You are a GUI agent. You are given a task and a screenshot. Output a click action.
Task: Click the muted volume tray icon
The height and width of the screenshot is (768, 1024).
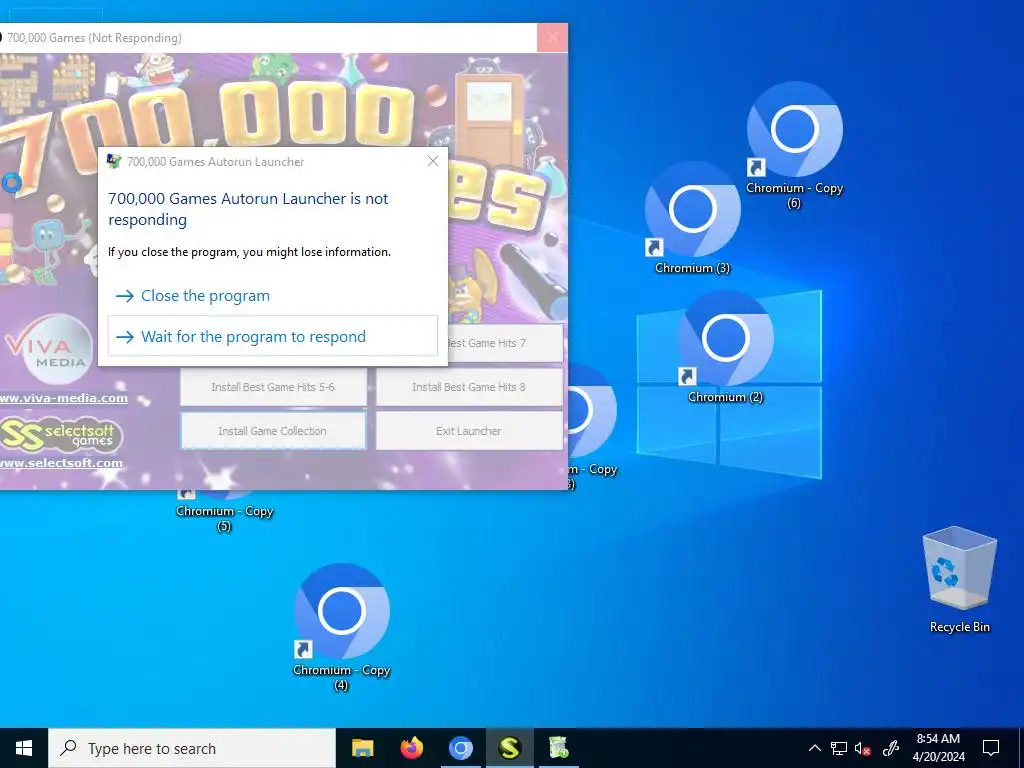[863, 748]
